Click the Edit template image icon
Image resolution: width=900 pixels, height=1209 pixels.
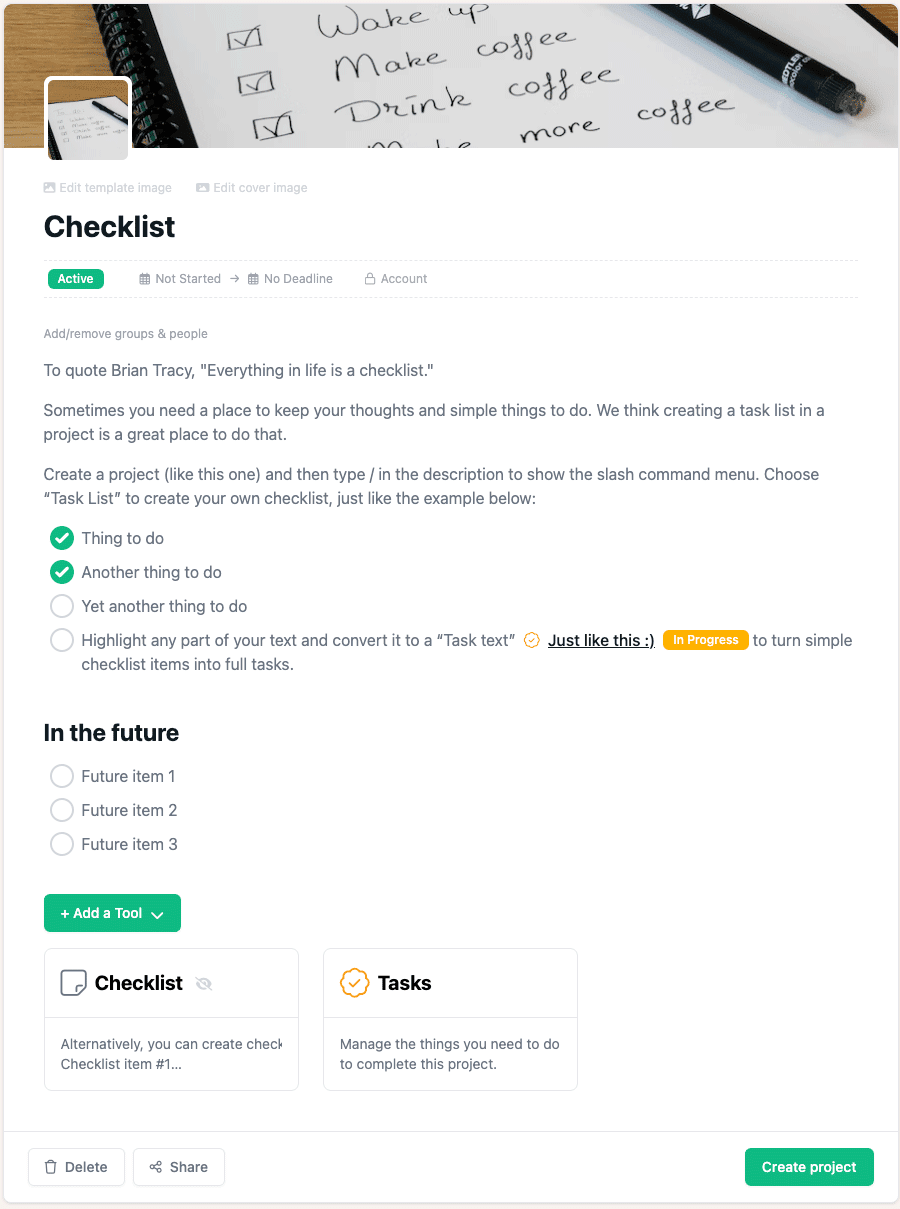tap(48, 187)
